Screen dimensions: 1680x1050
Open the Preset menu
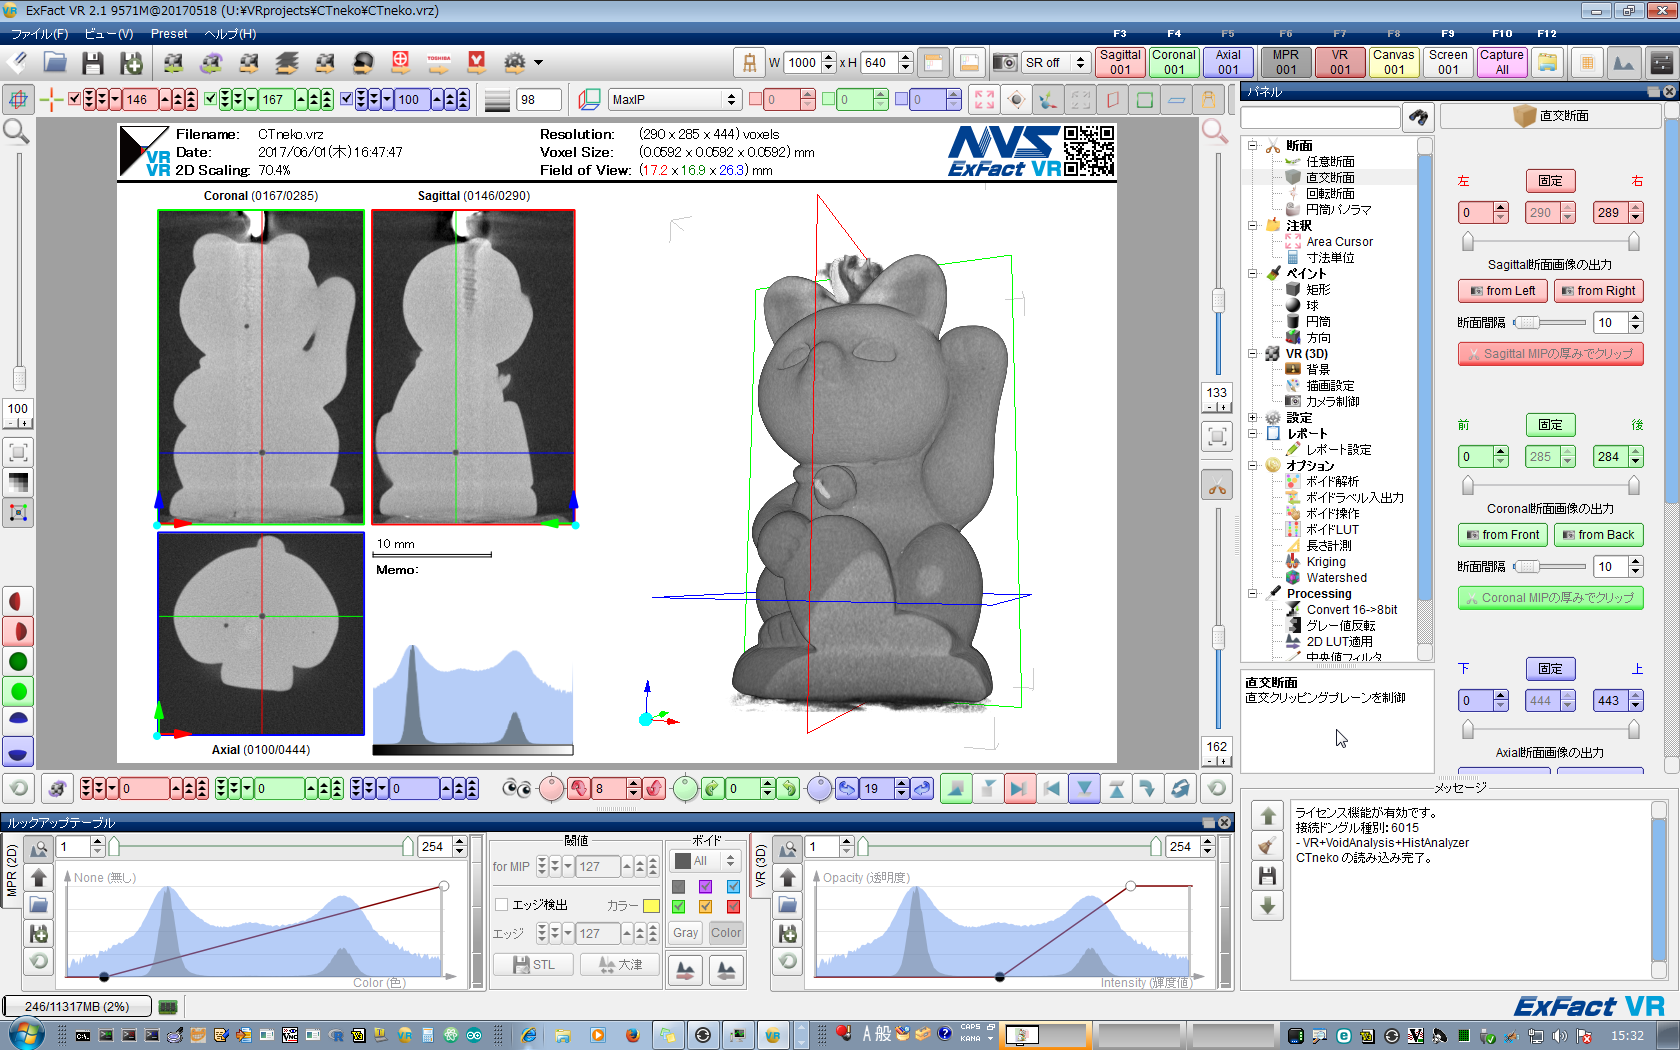coord(169,34)
